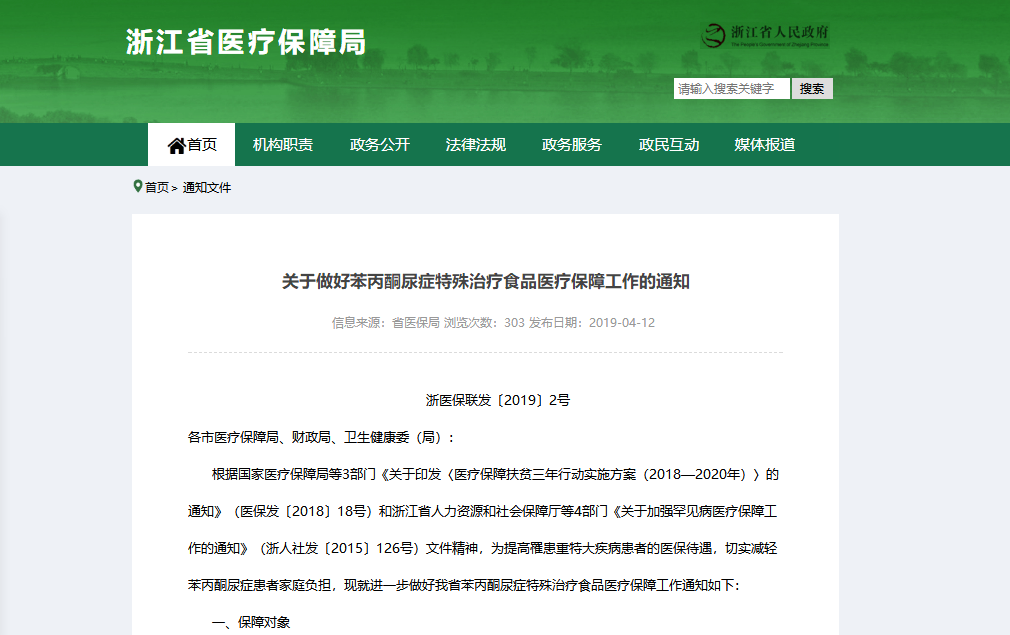Click document number 浙医保联发〔2019〕2号
The width and height of the screenshot is (1010, 635).
(498, 401)
